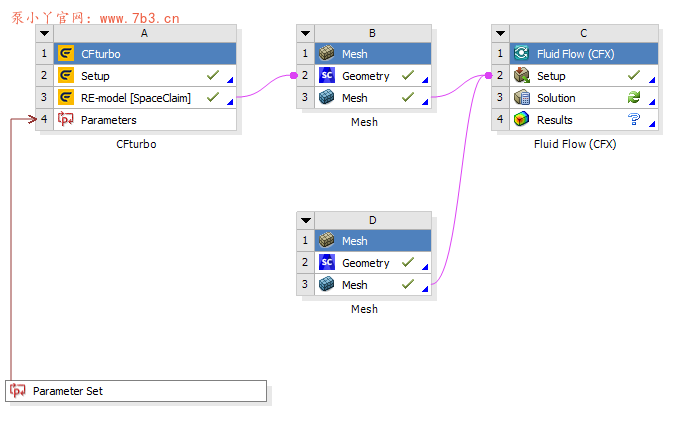Click blue corner triangle on RE-model cell

click(x=231, y=102)
